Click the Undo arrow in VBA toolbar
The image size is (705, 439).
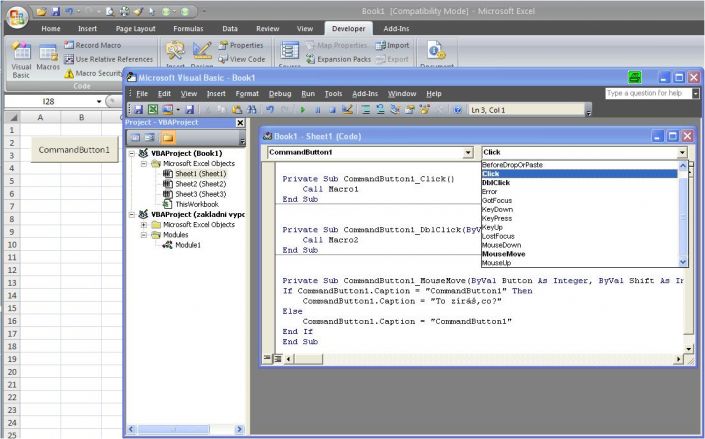point(270,110)
